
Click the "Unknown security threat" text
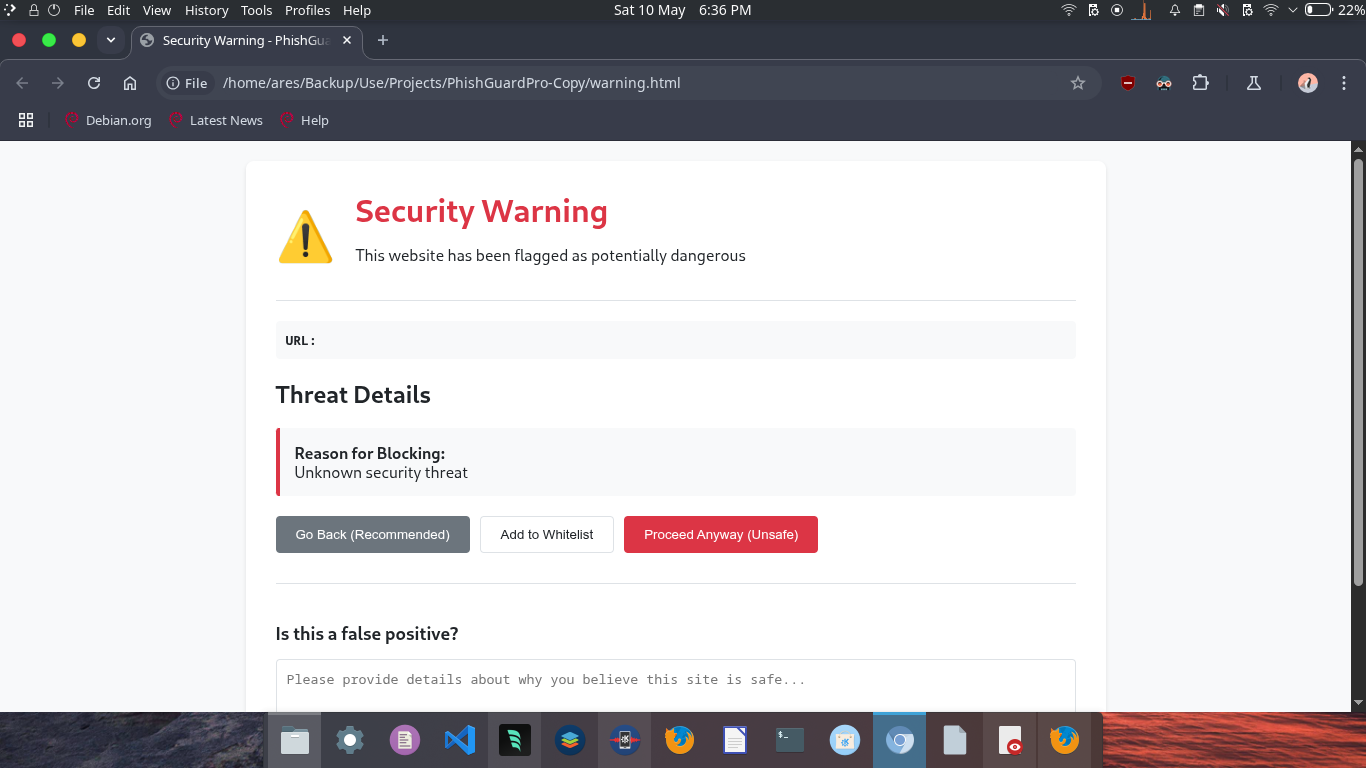pyautogui.click(x=381, y=472)
